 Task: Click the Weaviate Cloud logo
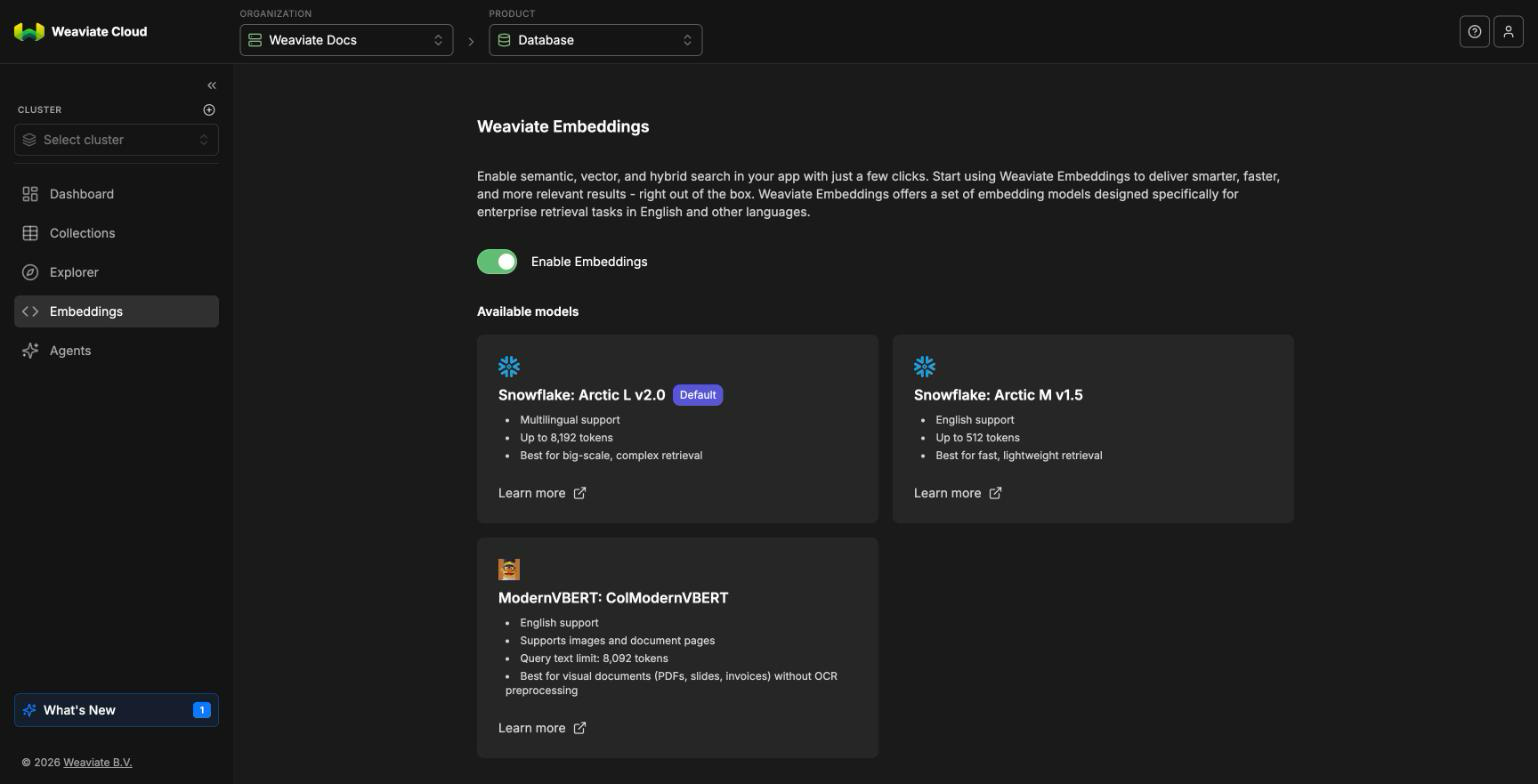tap(81, 32)
